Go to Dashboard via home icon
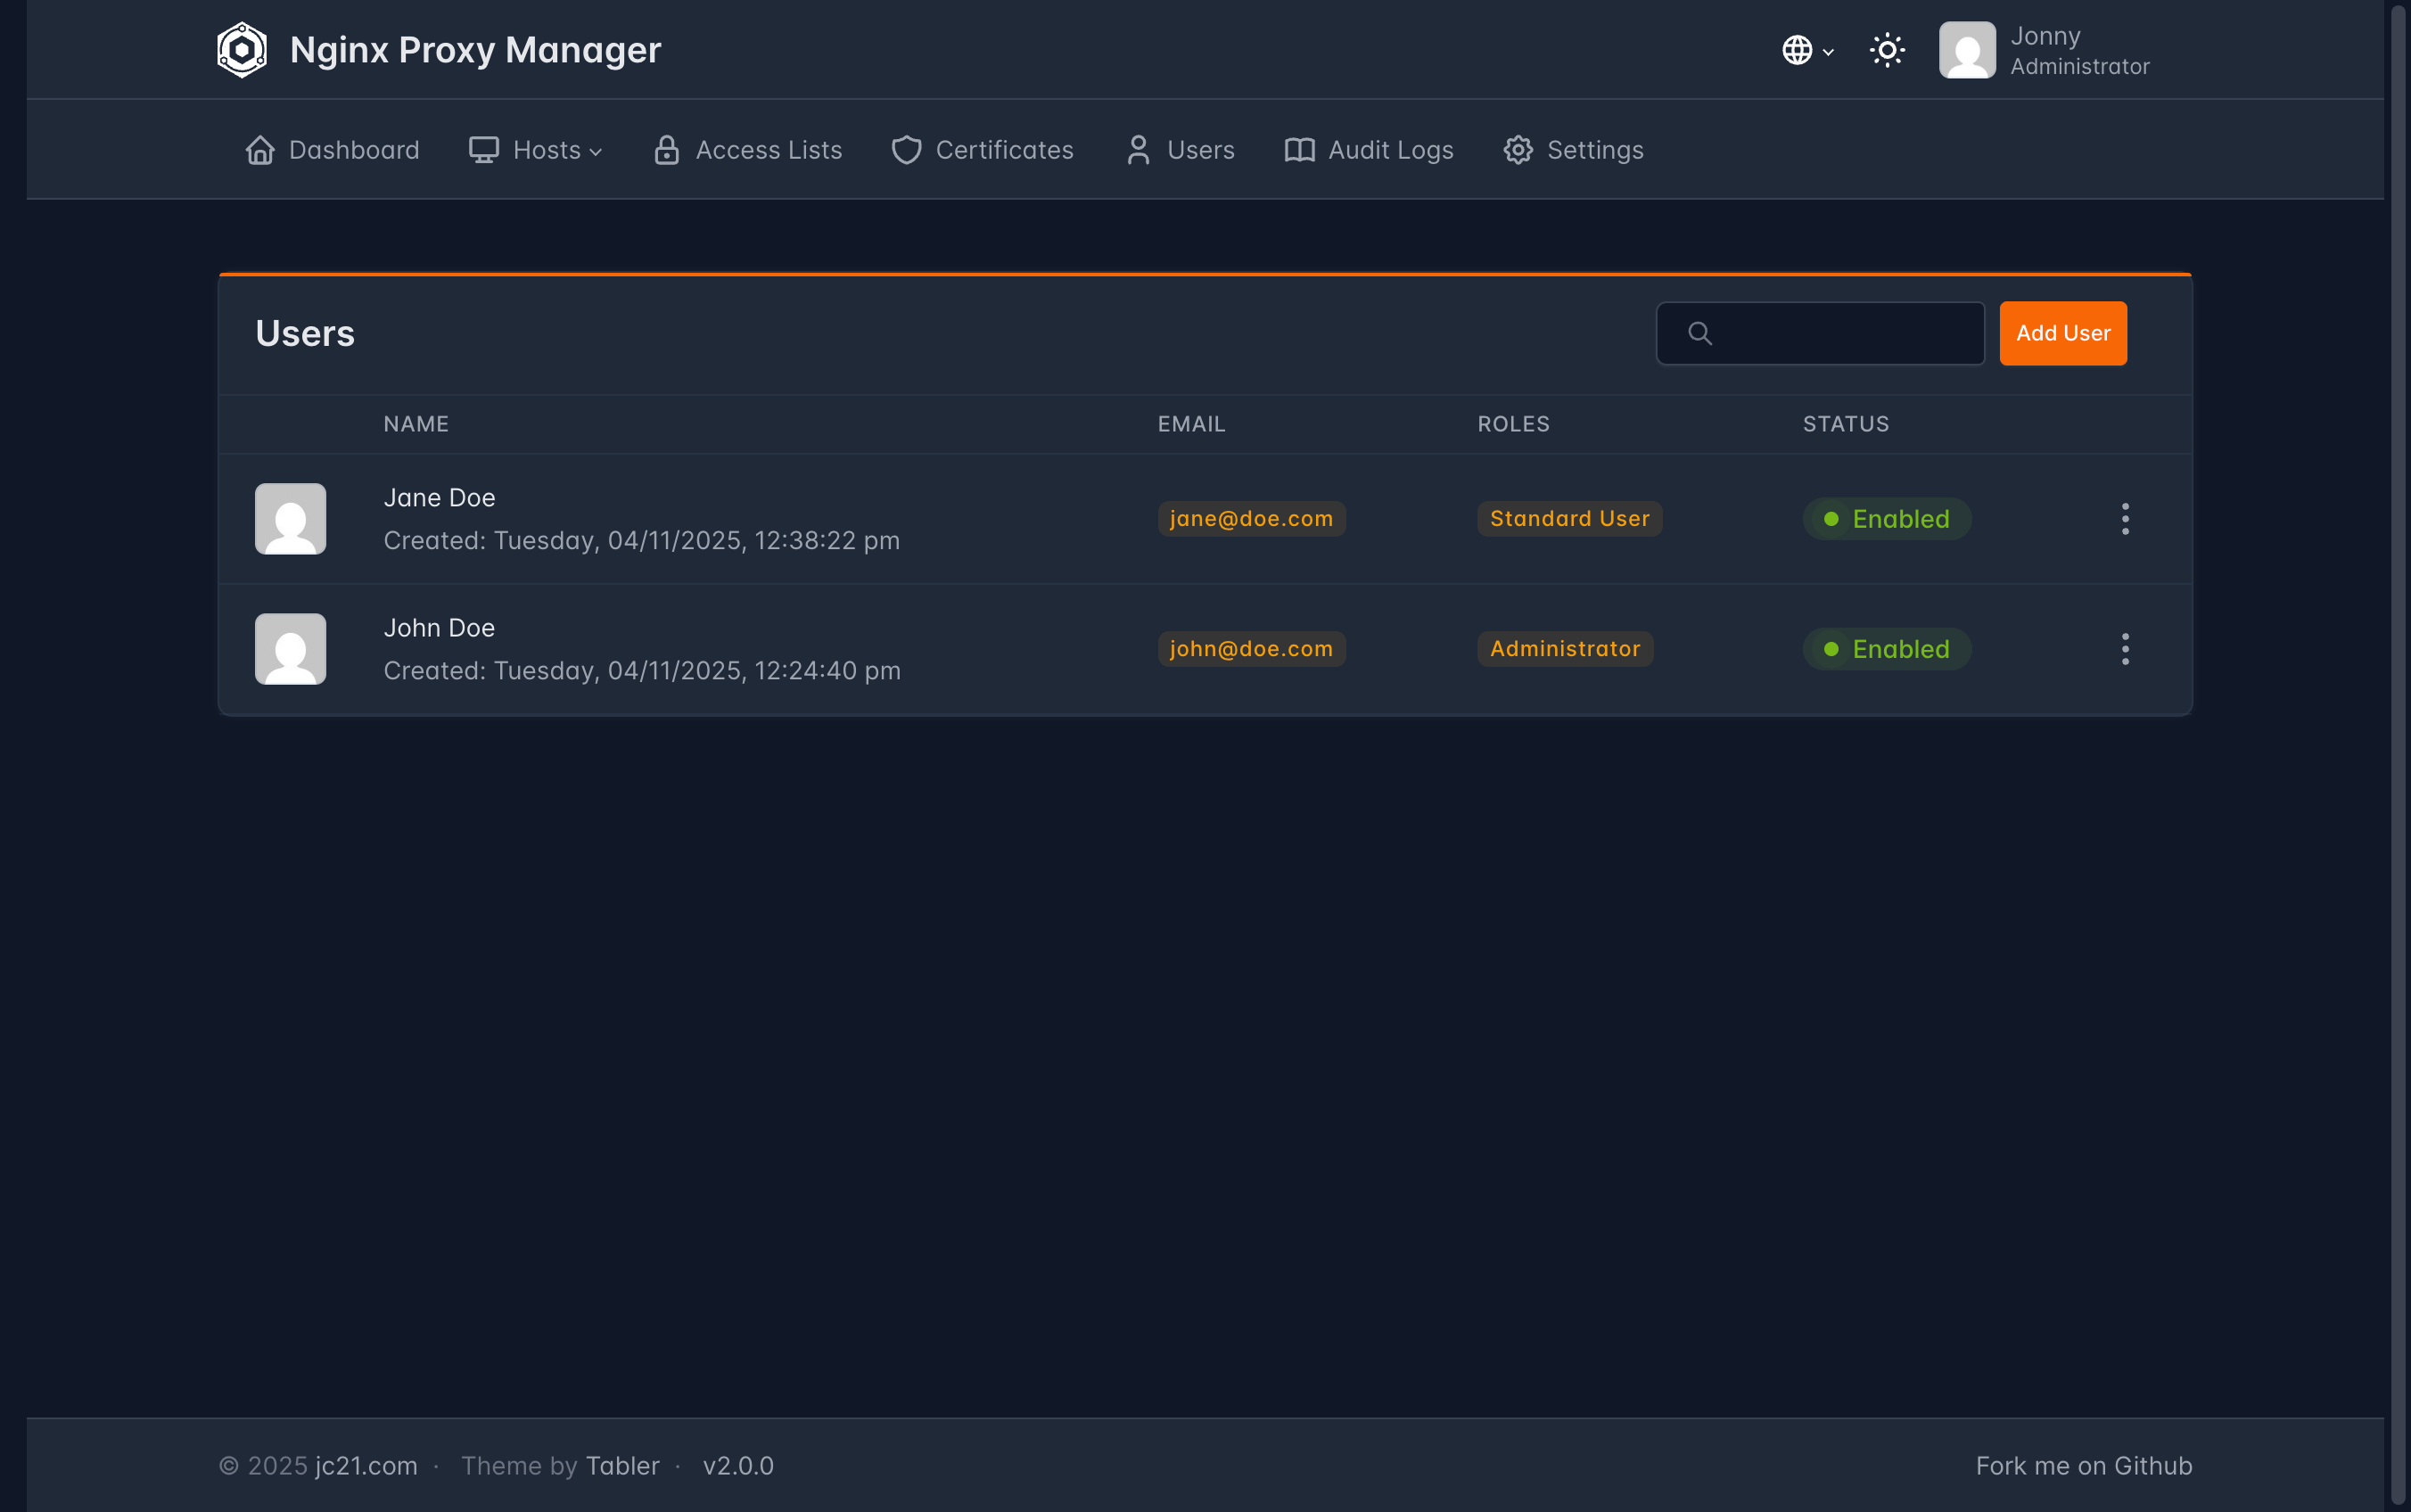Image resolution: width=2411 pixels, height=1512 pixels. pyautogui.click(x=332, y=150)
